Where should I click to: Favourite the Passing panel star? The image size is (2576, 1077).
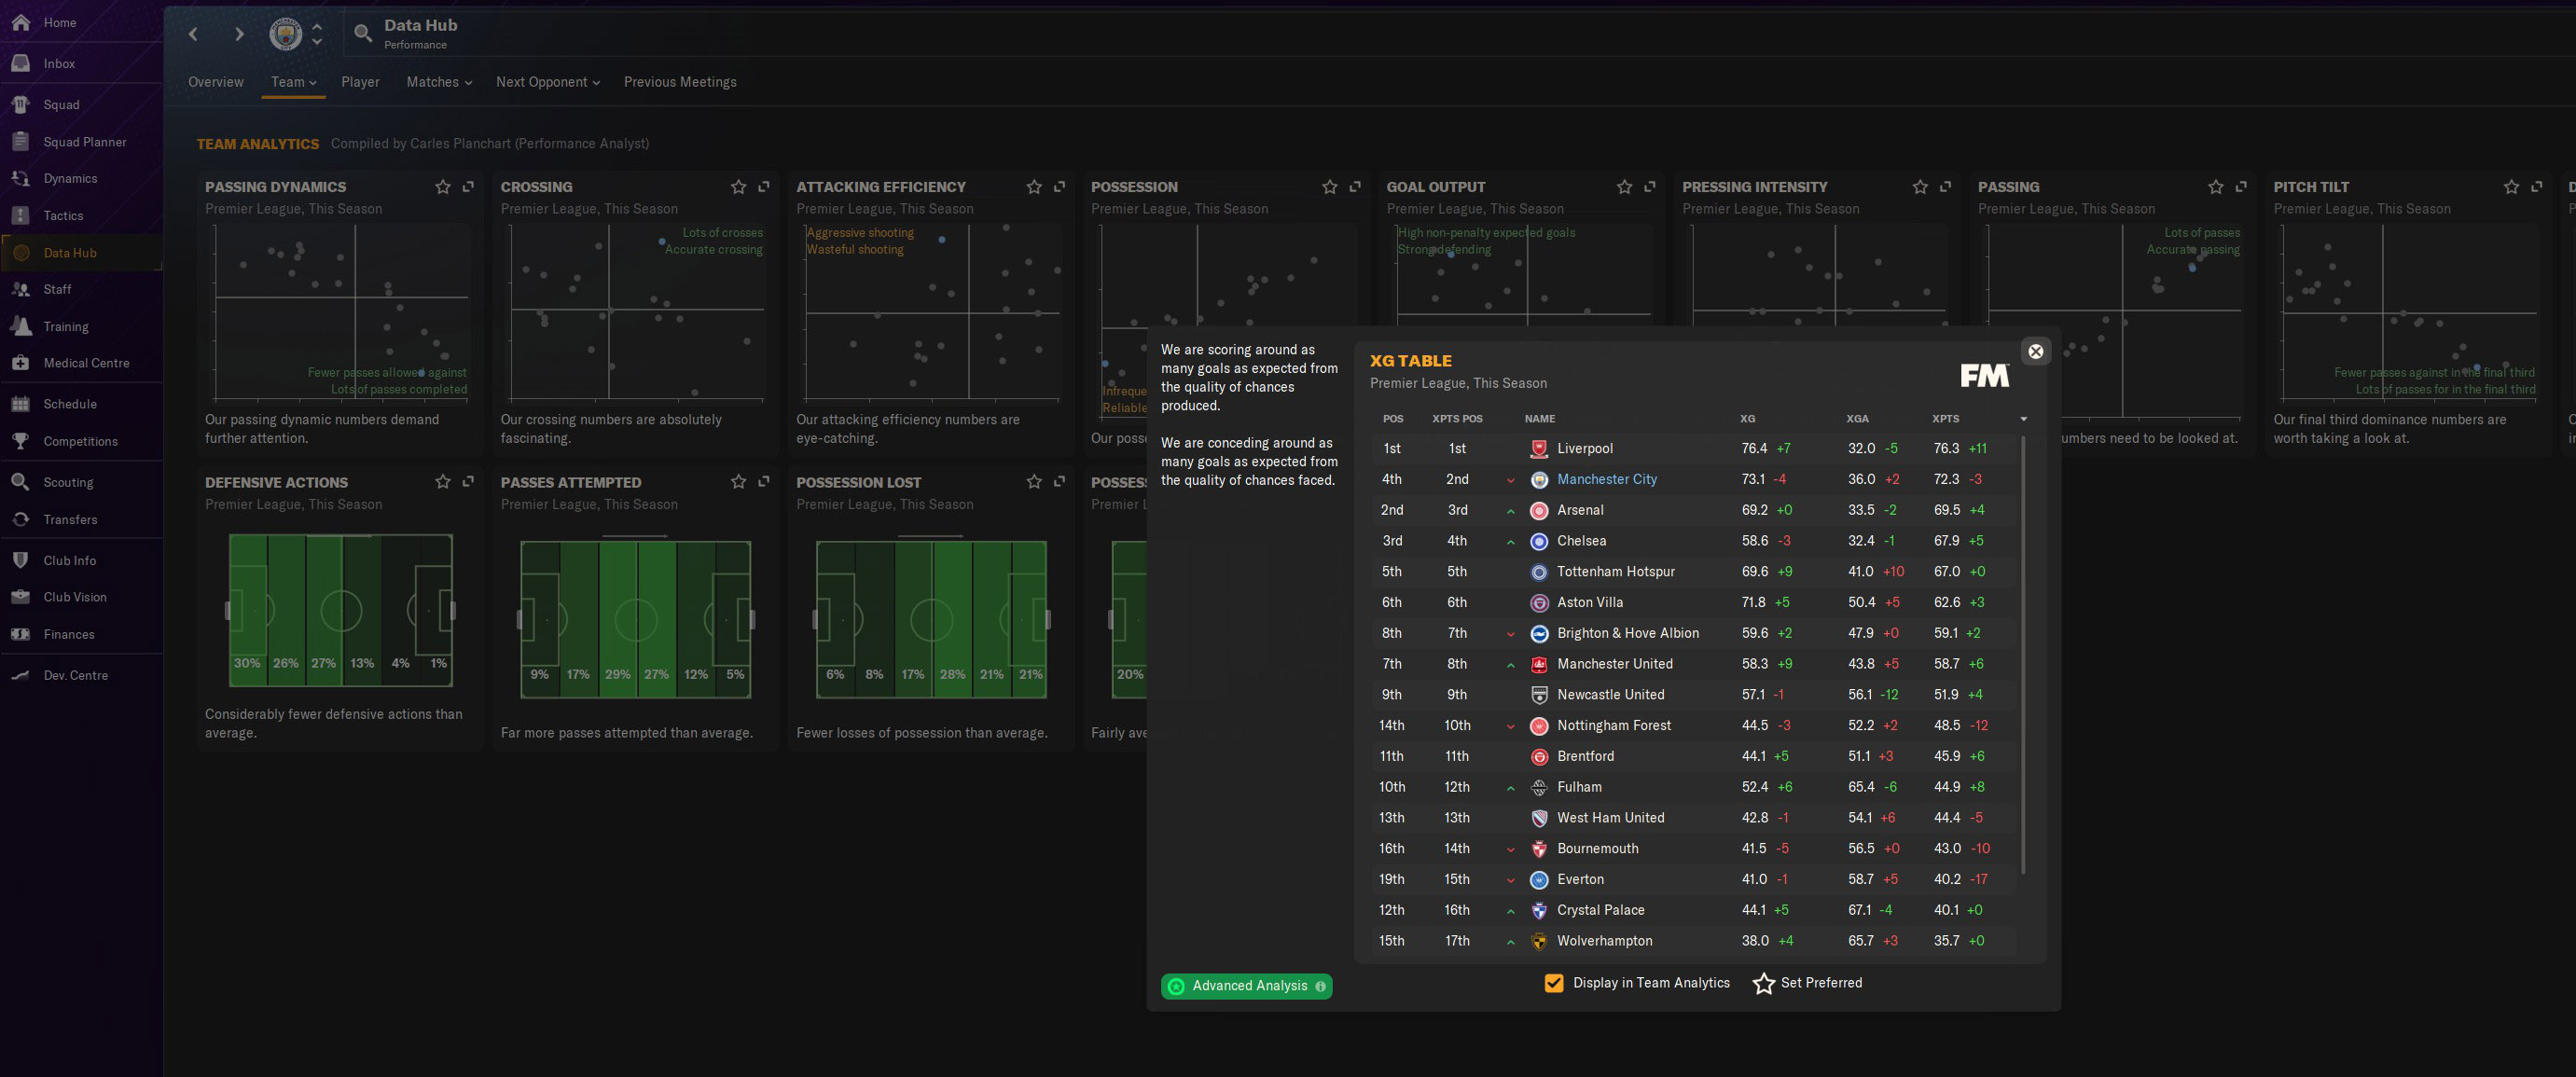[x=2215, y=186]
